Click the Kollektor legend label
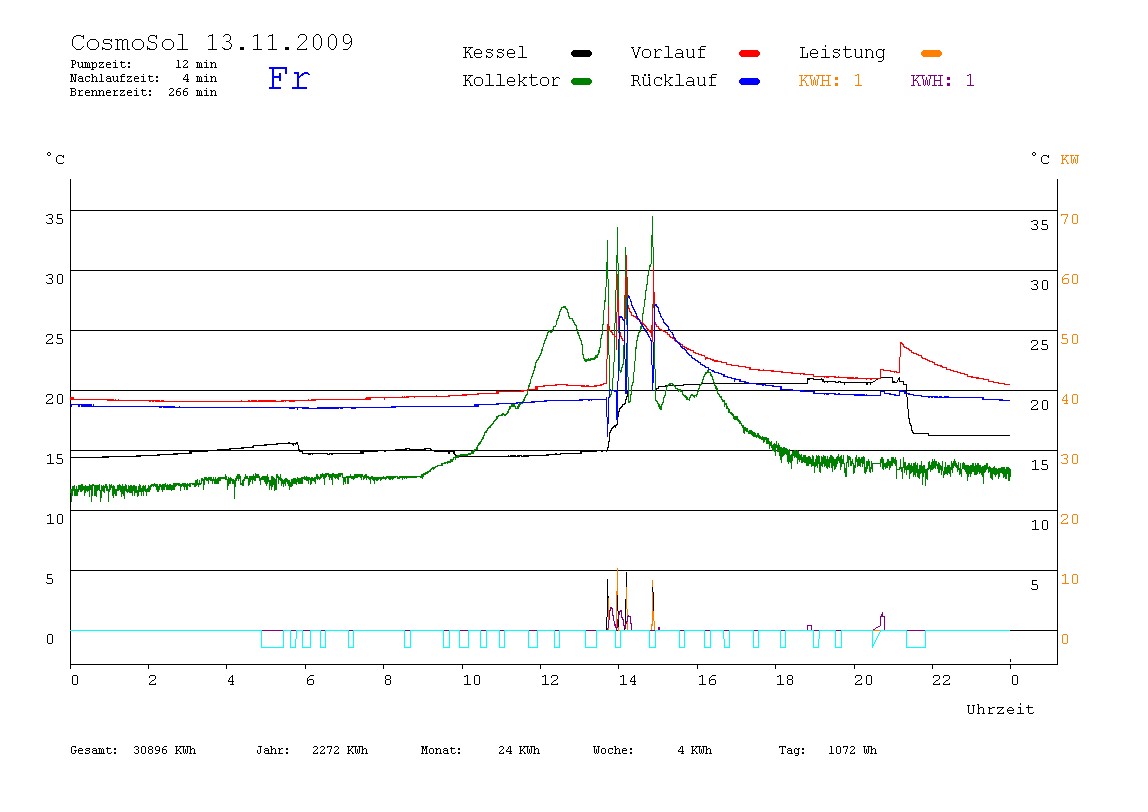Viewport: 1148px width, 812px height. (511, 81)
